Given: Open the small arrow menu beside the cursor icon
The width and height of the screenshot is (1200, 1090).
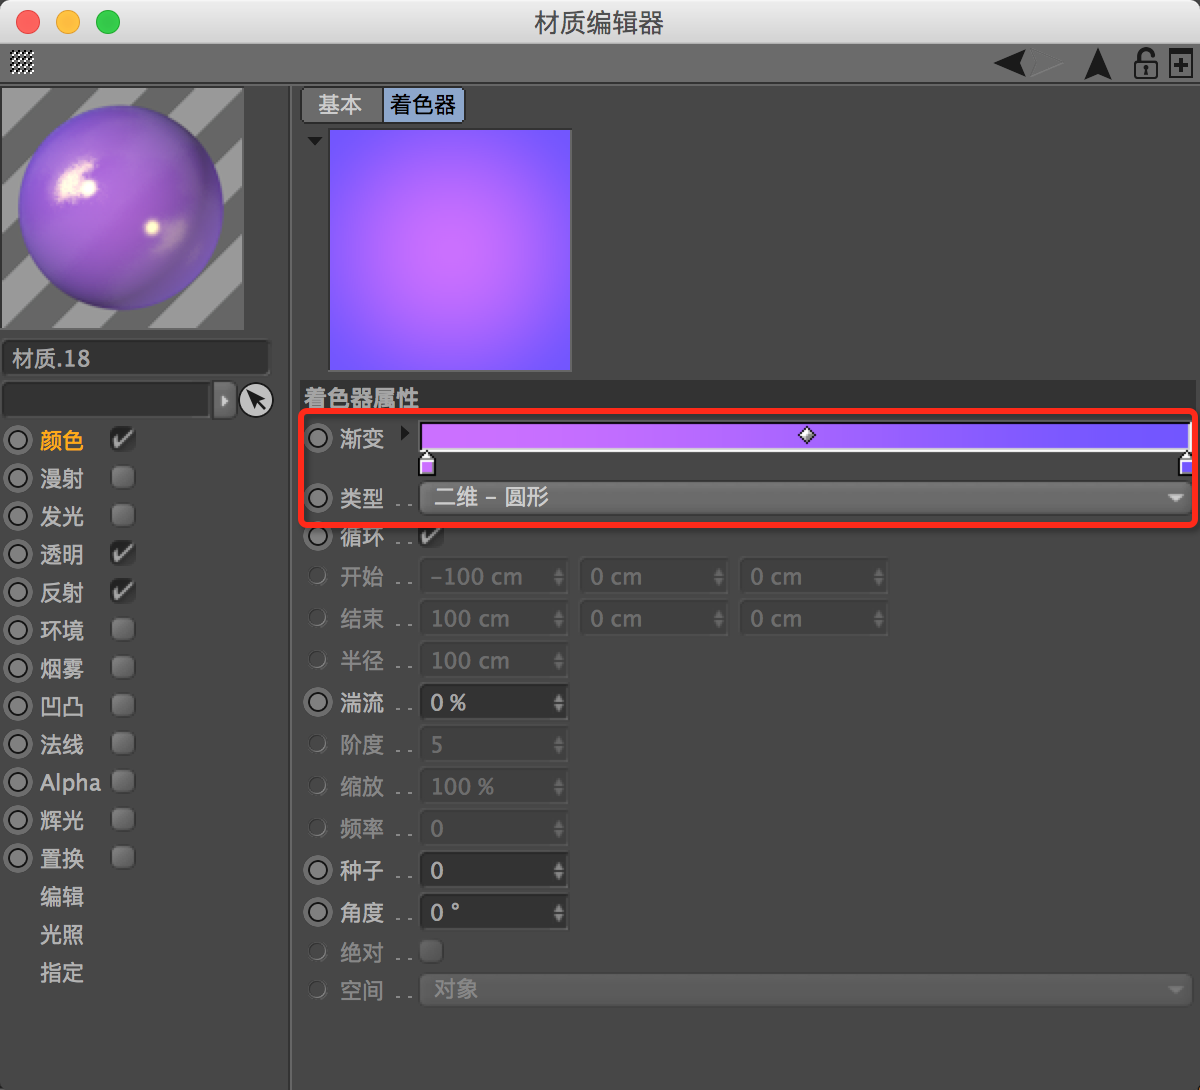Looking at the screenshot, I should (x=224, y=401).
